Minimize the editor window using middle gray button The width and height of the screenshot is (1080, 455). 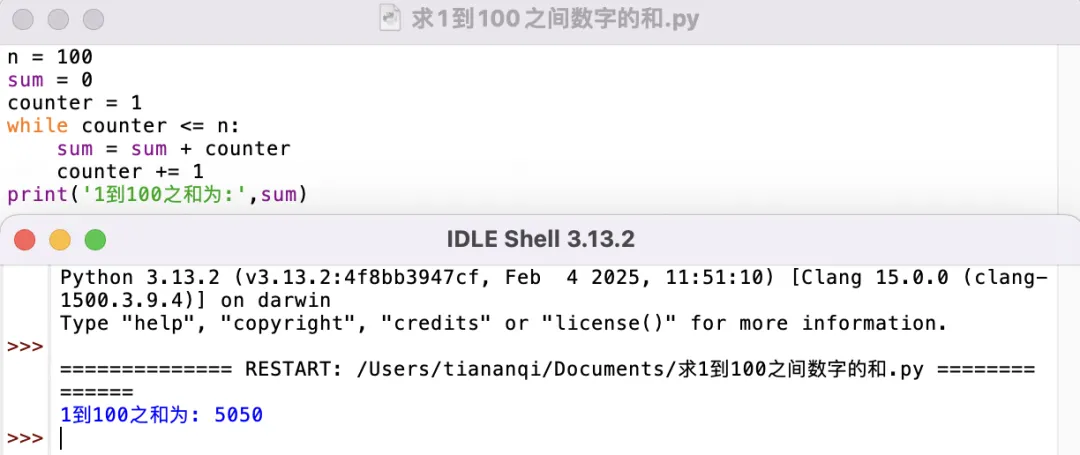(x=59, y=19)
